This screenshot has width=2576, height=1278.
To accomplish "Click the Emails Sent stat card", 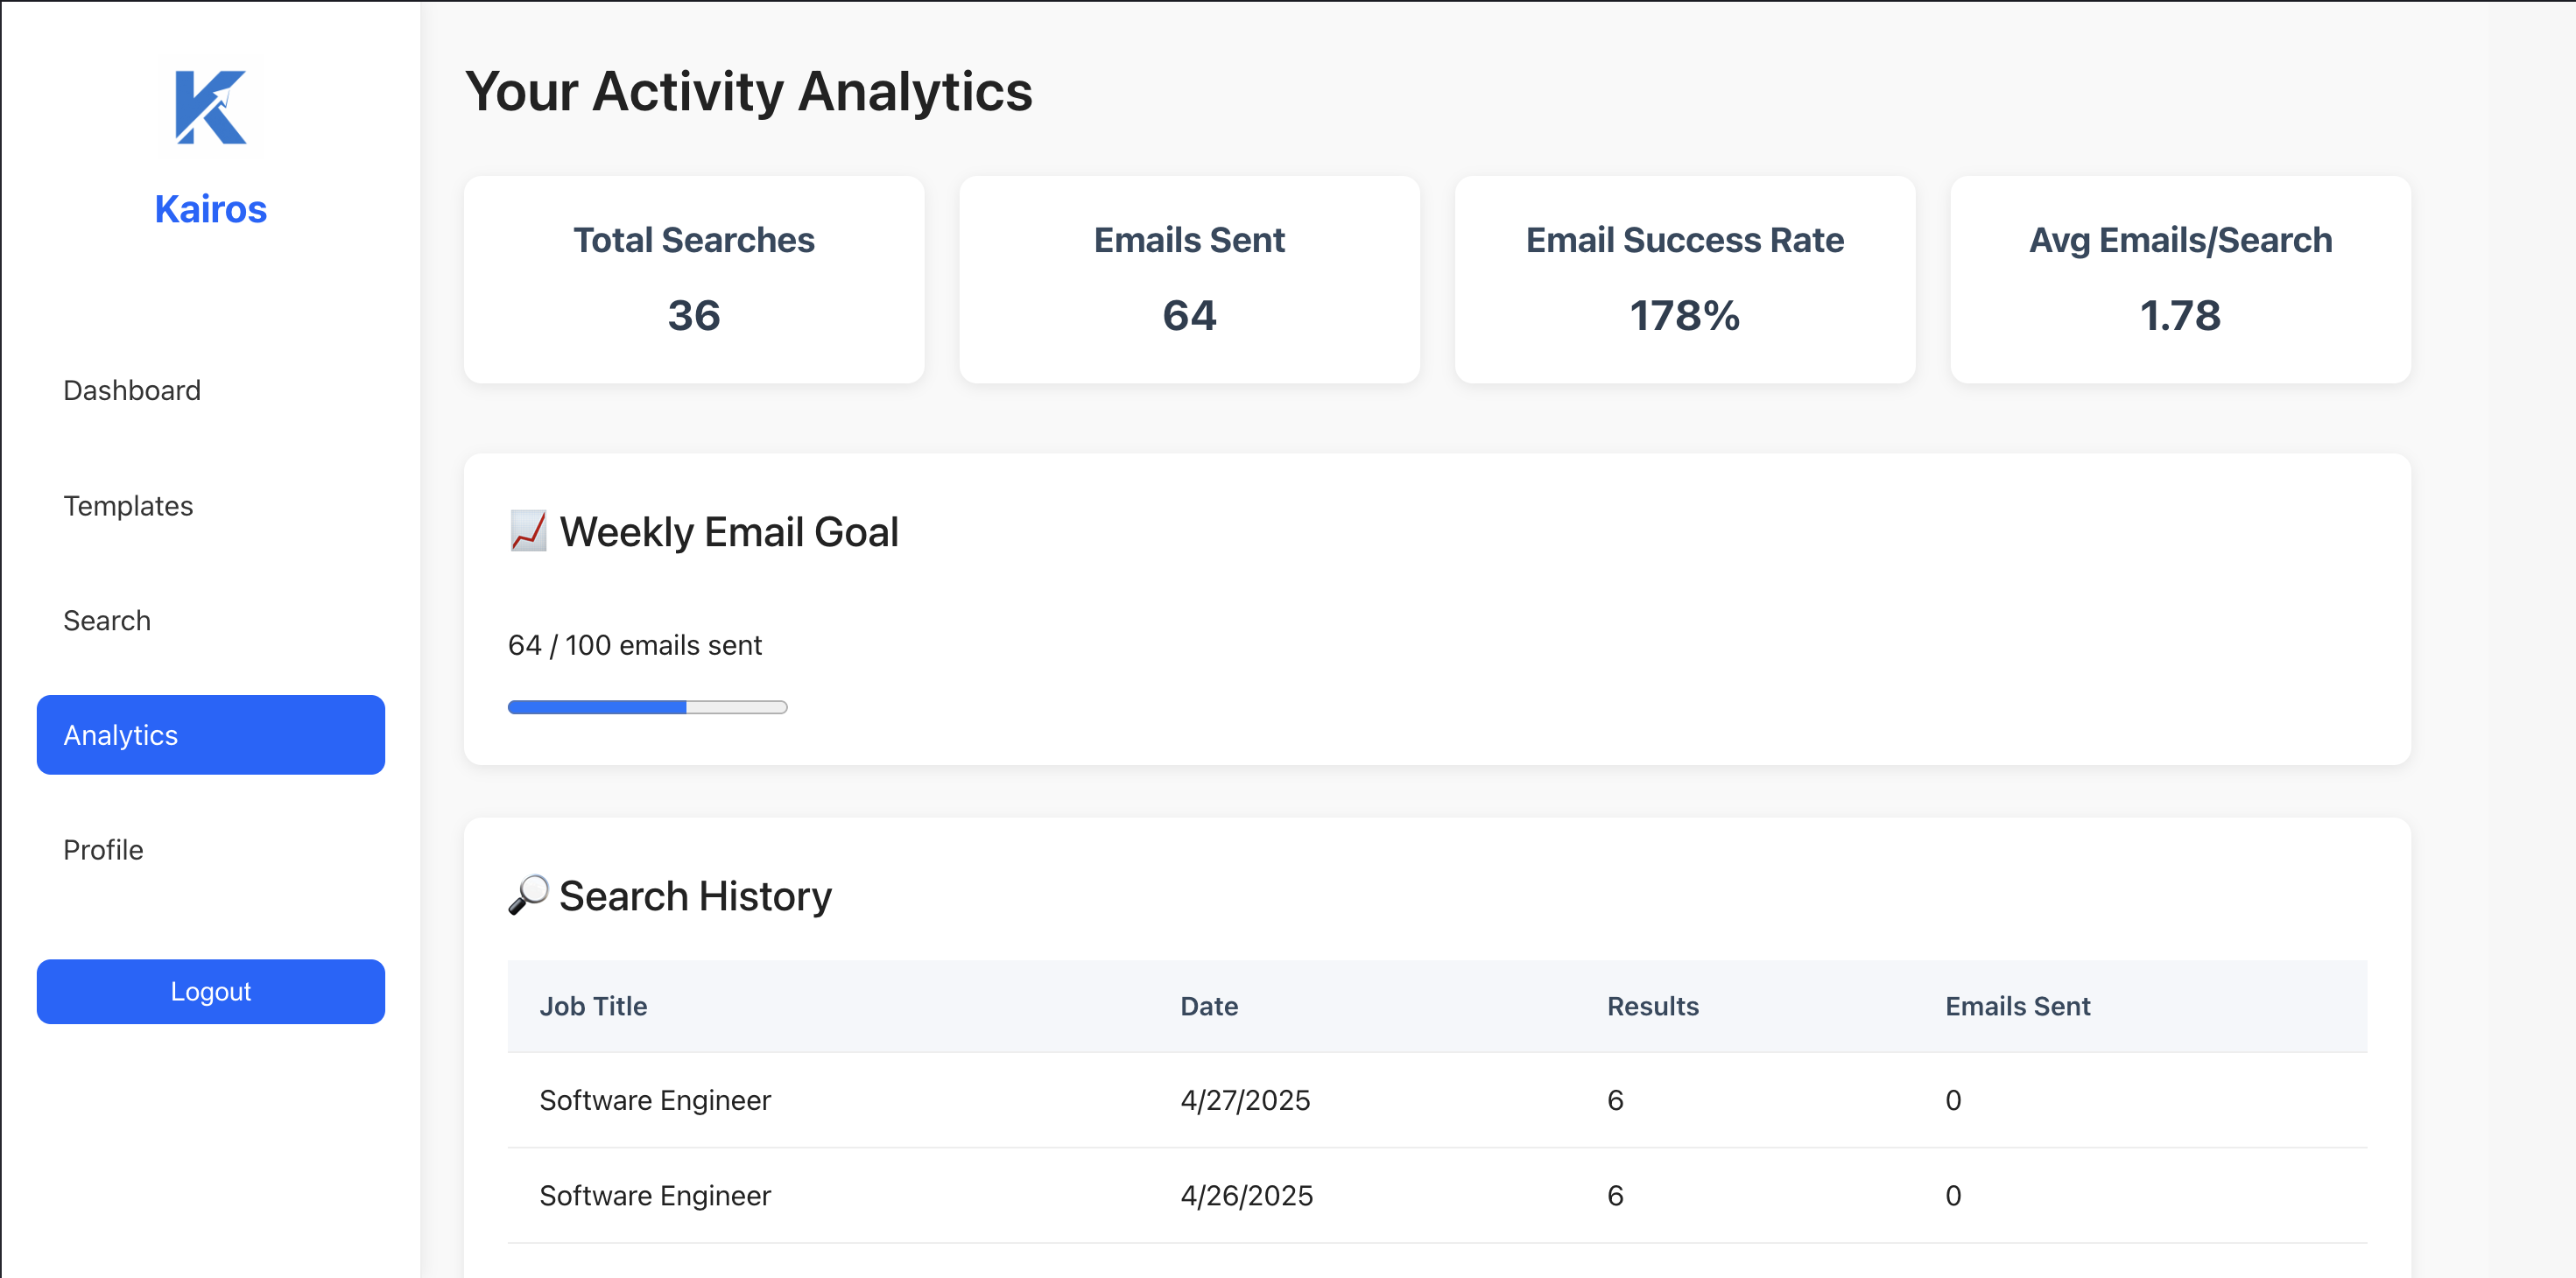I will (x=1188, y=279).
